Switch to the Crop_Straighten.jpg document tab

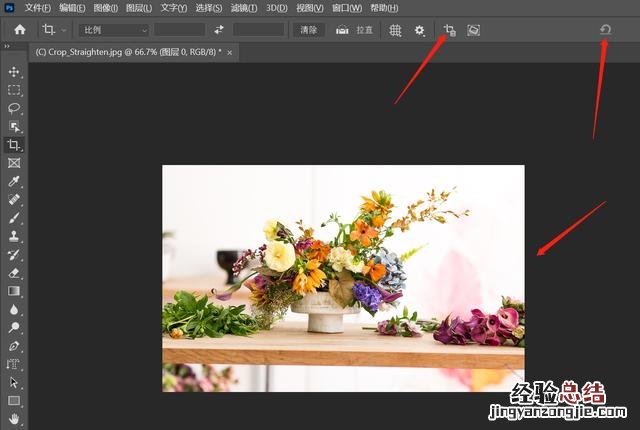(x=127, y=51)
